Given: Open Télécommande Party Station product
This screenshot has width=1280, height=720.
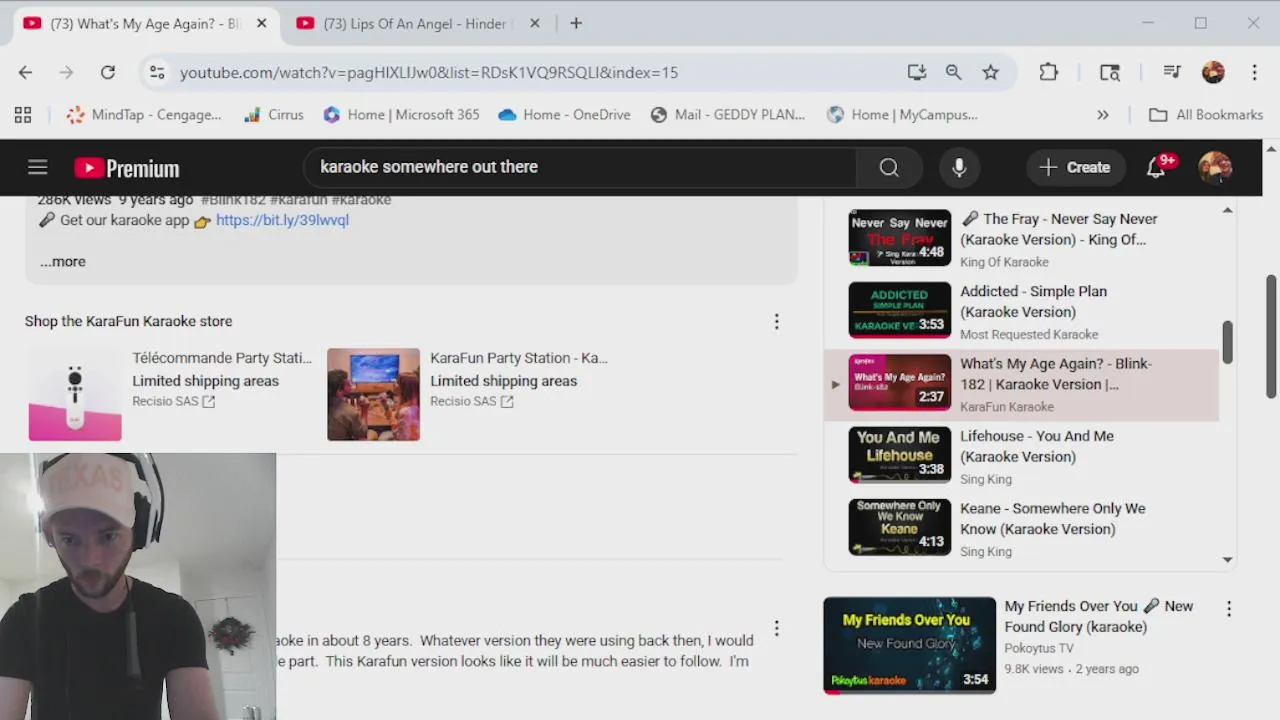Looking at the screenshot, I should [222, 358].
